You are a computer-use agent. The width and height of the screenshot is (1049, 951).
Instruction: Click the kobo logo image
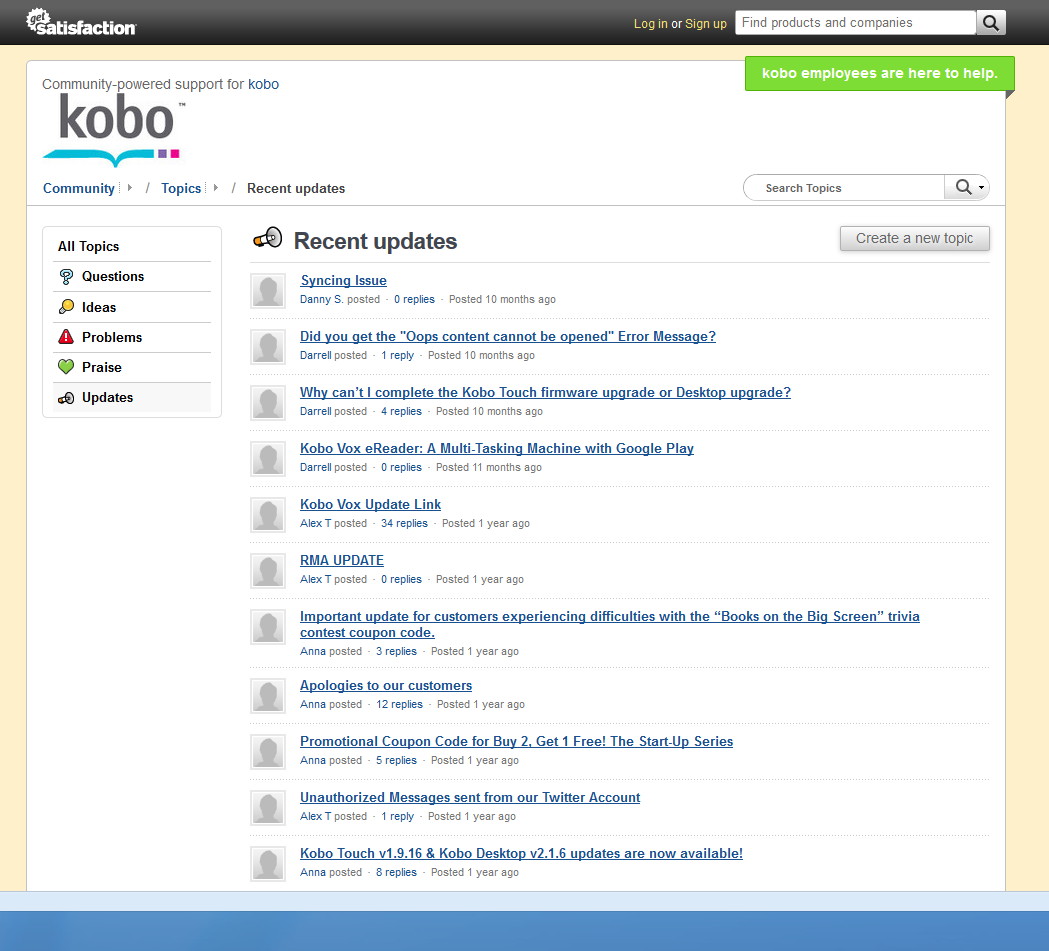coord(114,129)
